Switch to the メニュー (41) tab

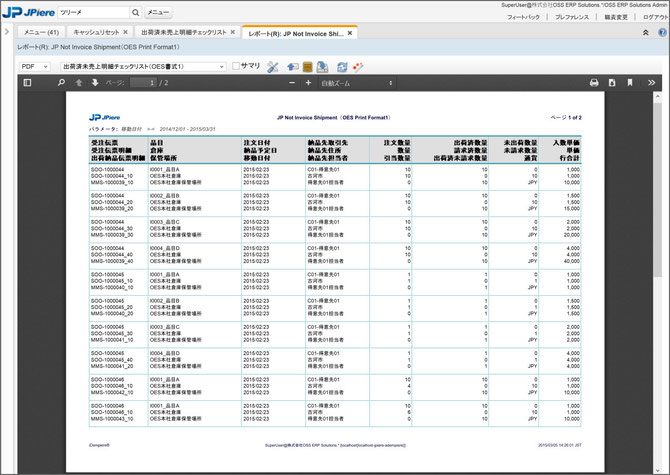pyautogui.click(x=41, y=32)
